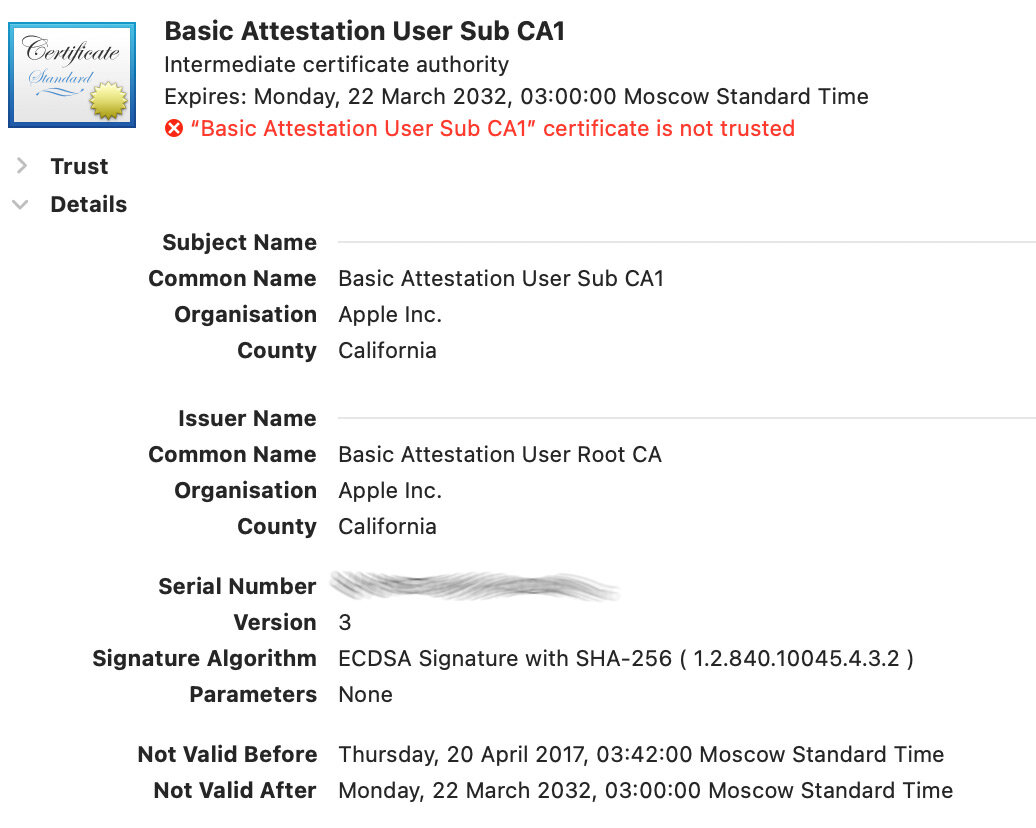Image resolution: width=1036 pixels, height=828 pixels.
Task: Click the Not Valid Before date value
Action: click(x=641, y=755)
